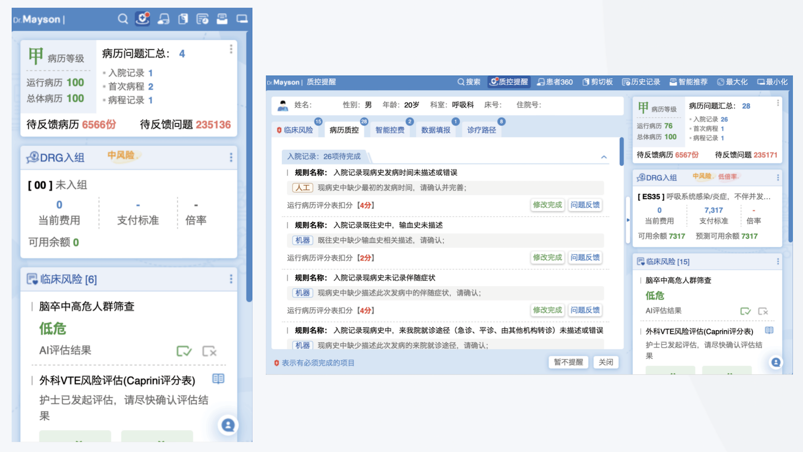Click the 暂不提醒 button

[568, 363]
